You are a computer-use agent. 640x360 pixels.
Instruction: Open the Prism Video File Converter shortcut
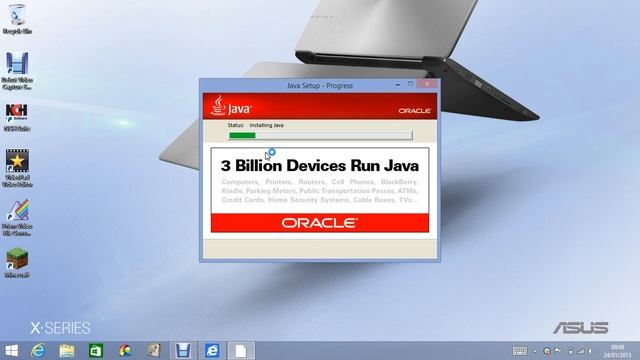pyautogui.click(x=17, y=218)
